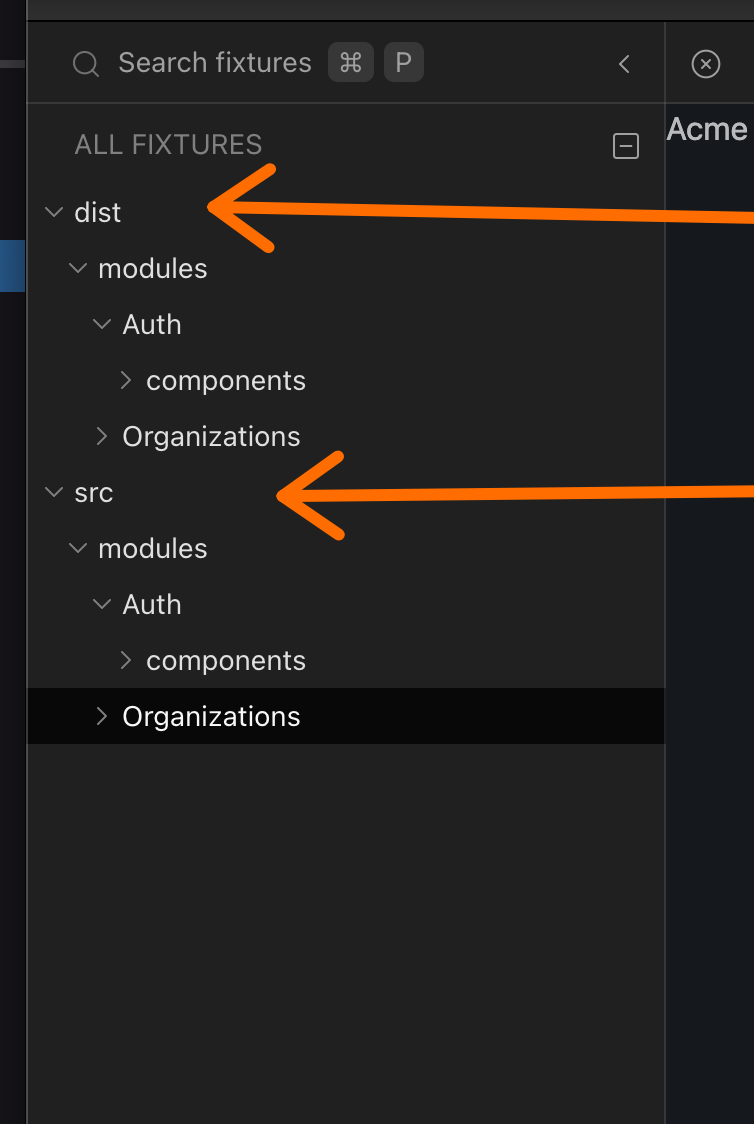
Task: Collapse modules under src
Action: [x=78, y=548]
